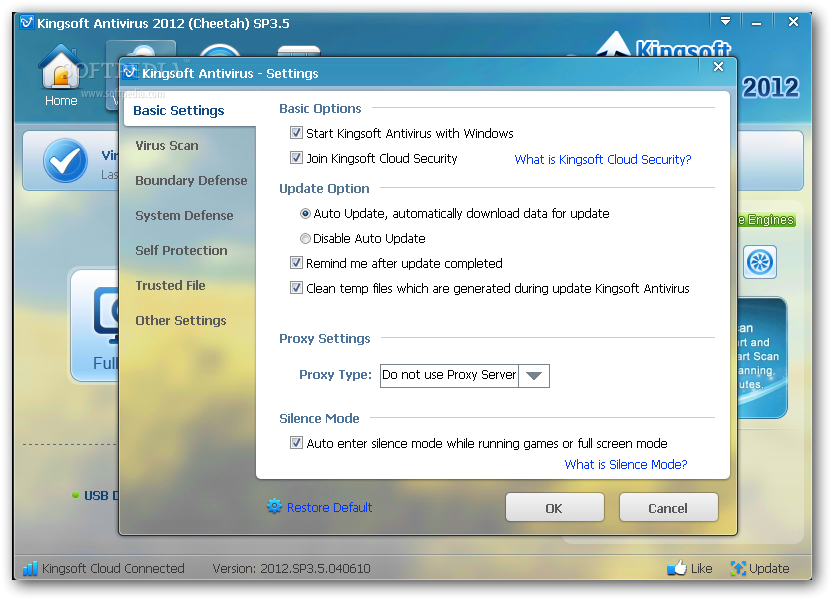Click the blue checkmark status icon

(x=65, y=160)
